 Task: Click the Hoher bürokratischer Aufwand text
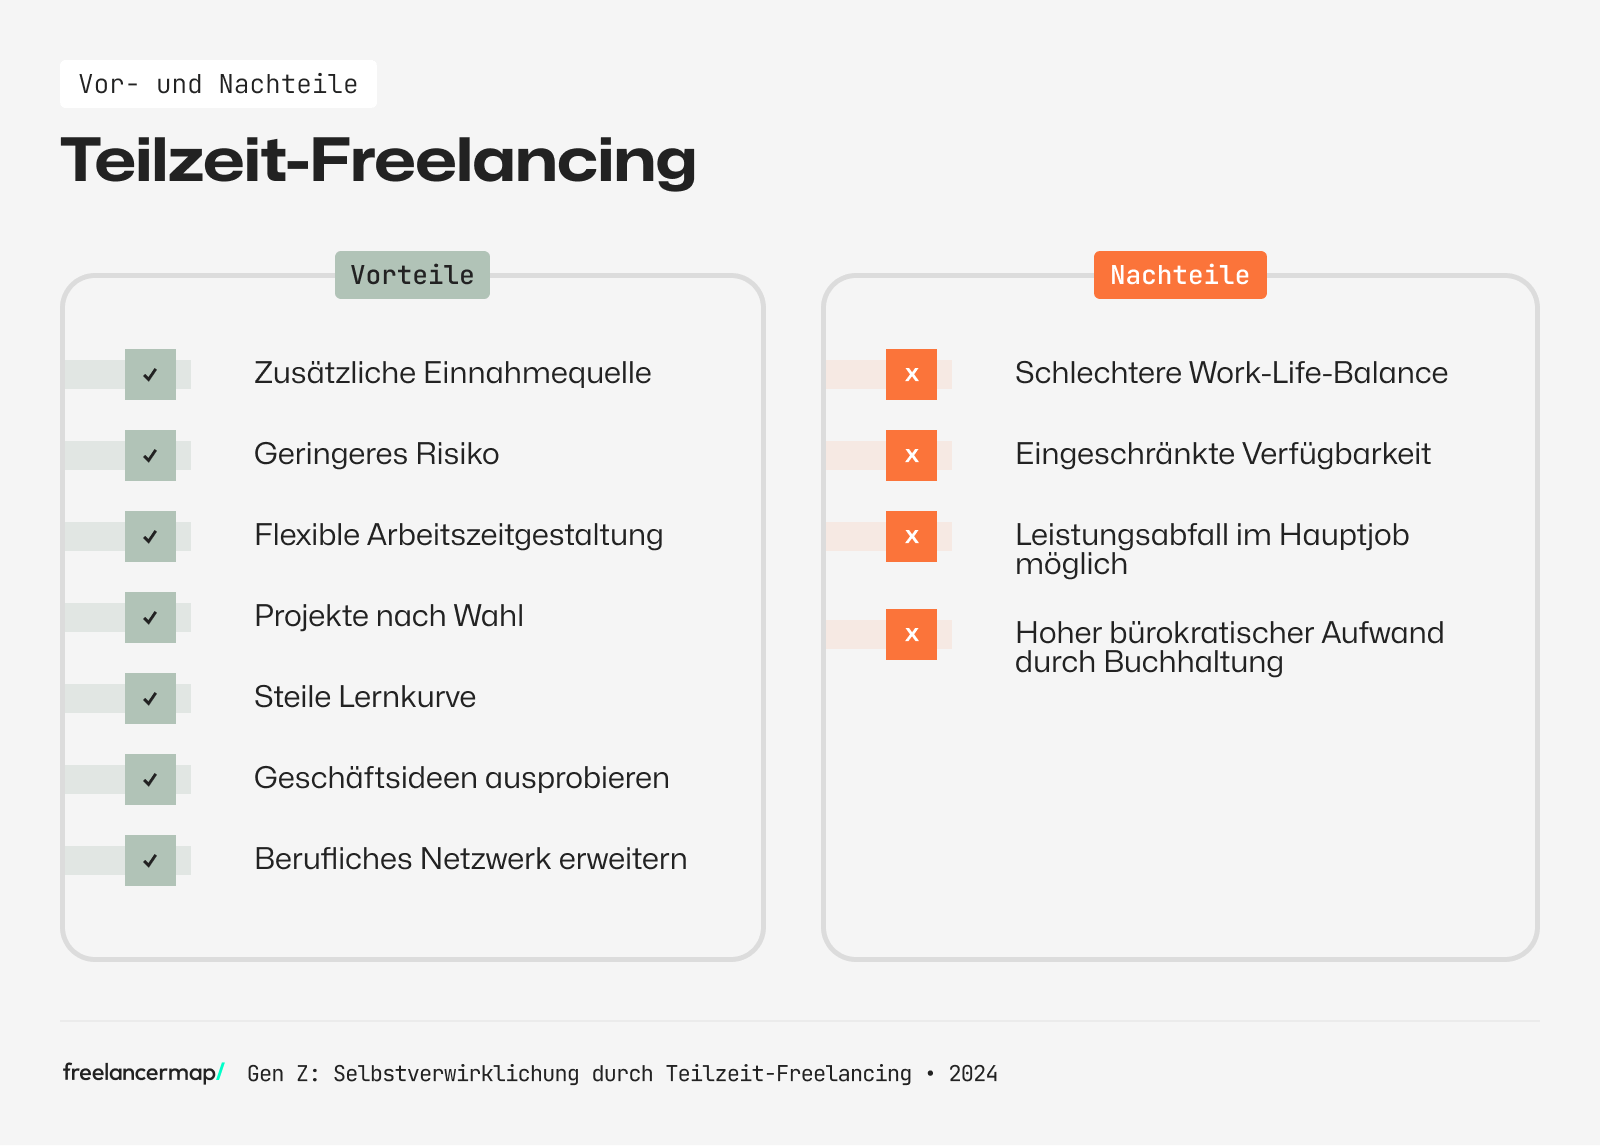pos(1229,646)
